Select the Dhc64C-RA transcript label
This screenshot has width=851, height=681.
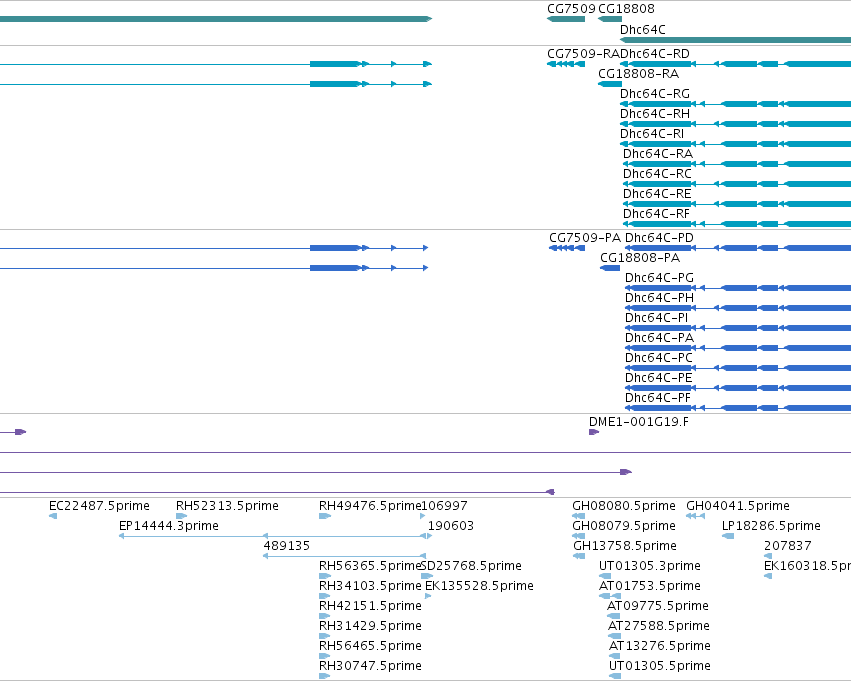(x=658, y=154)
